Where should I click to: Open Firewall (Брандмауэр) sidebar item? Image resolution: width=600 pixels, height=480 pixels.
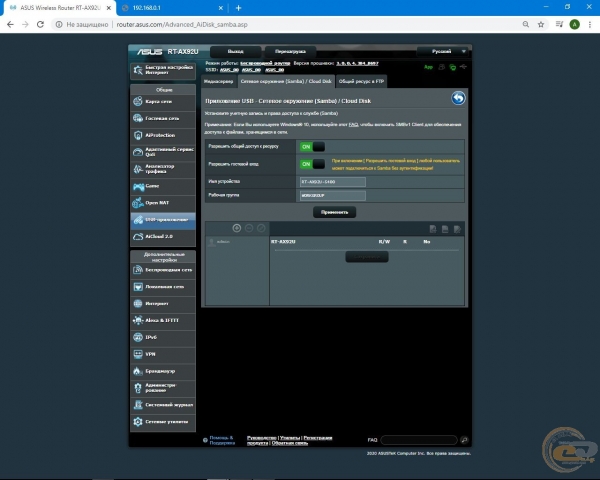163,371
